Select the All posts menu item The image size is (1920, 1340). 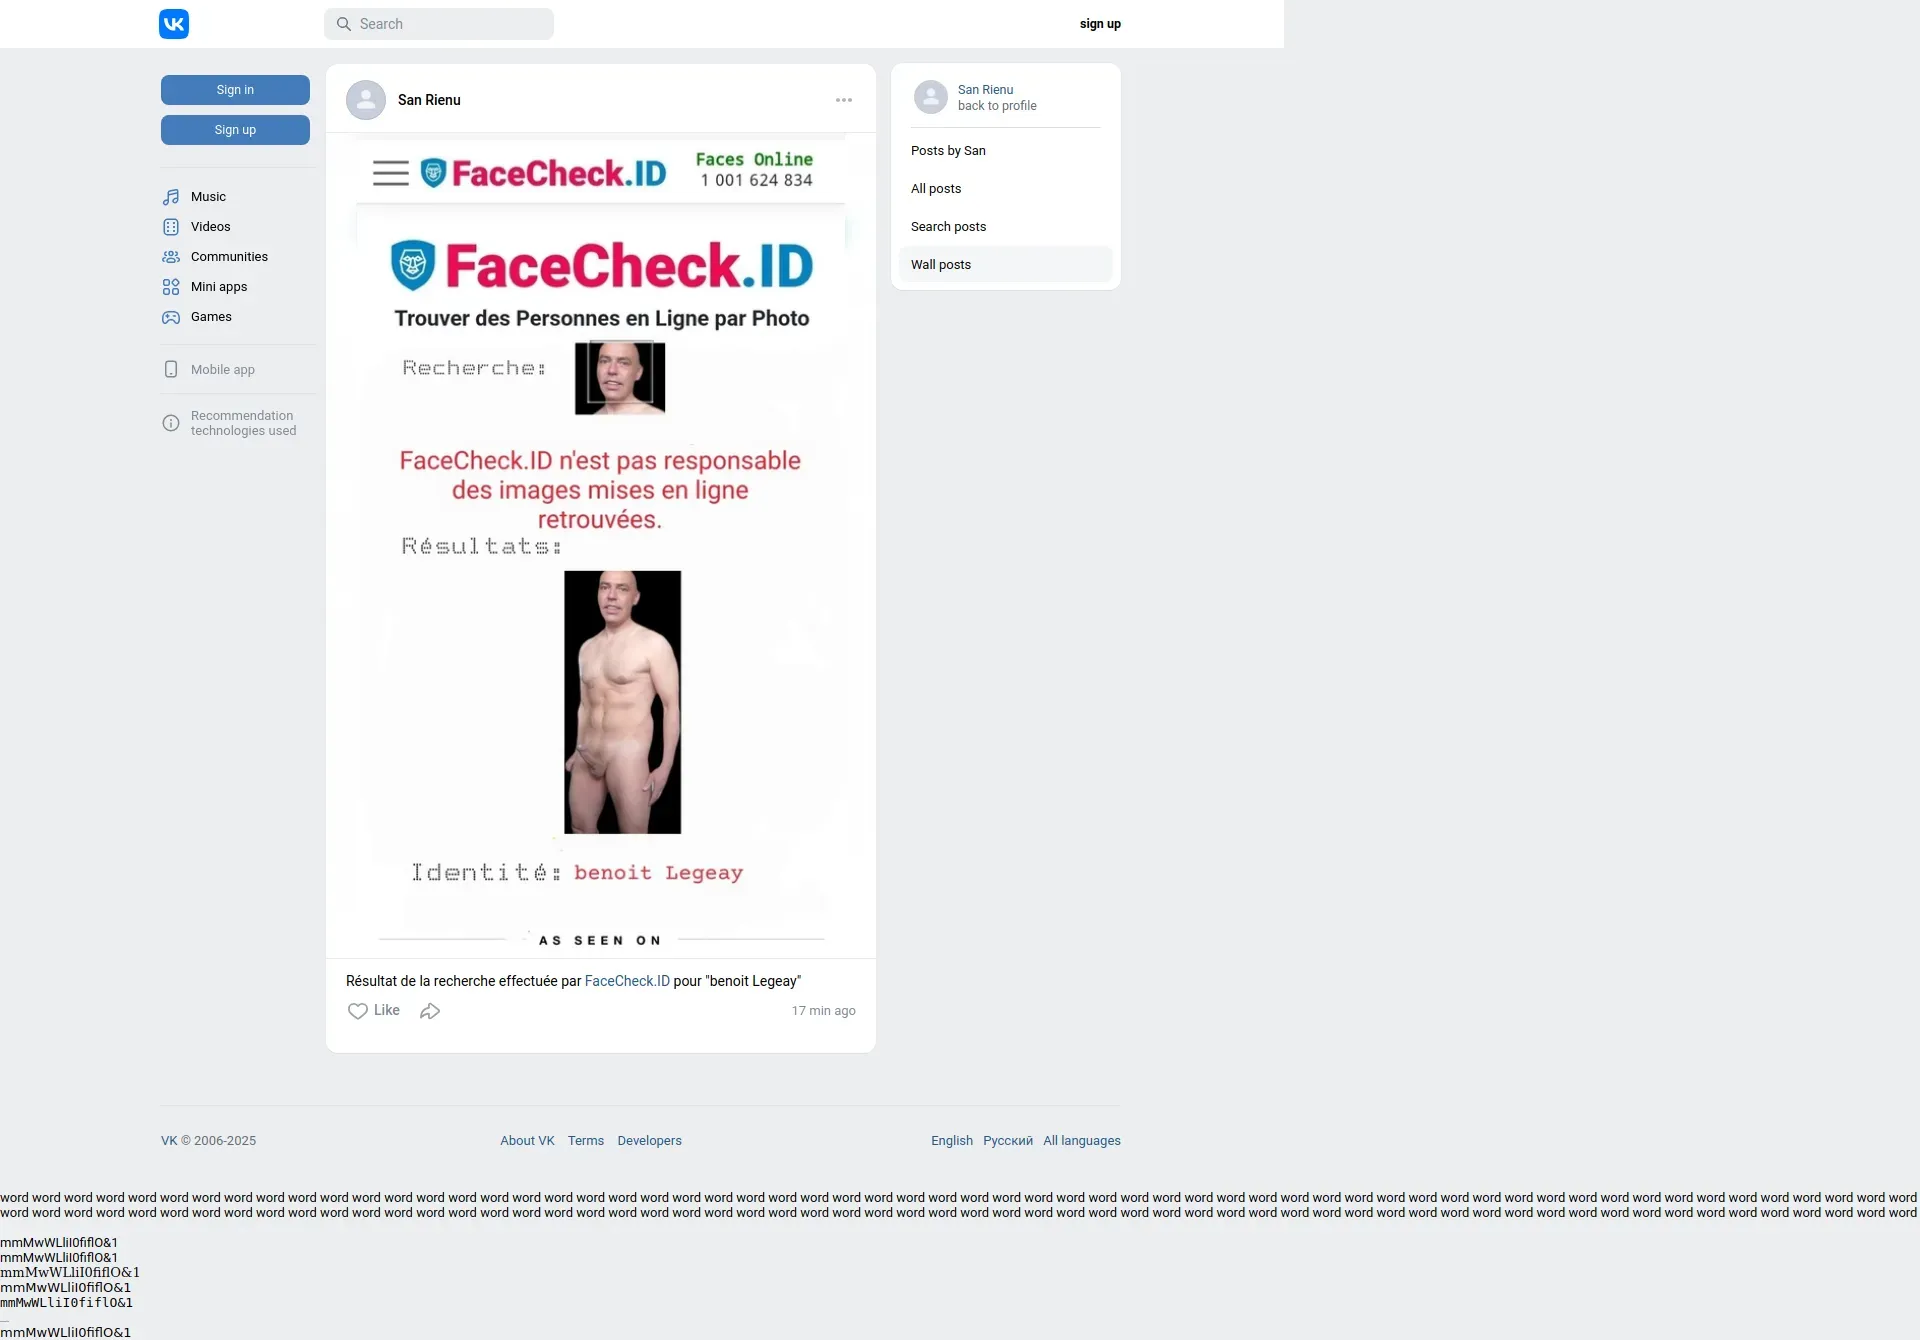click(x=936, y=189)
